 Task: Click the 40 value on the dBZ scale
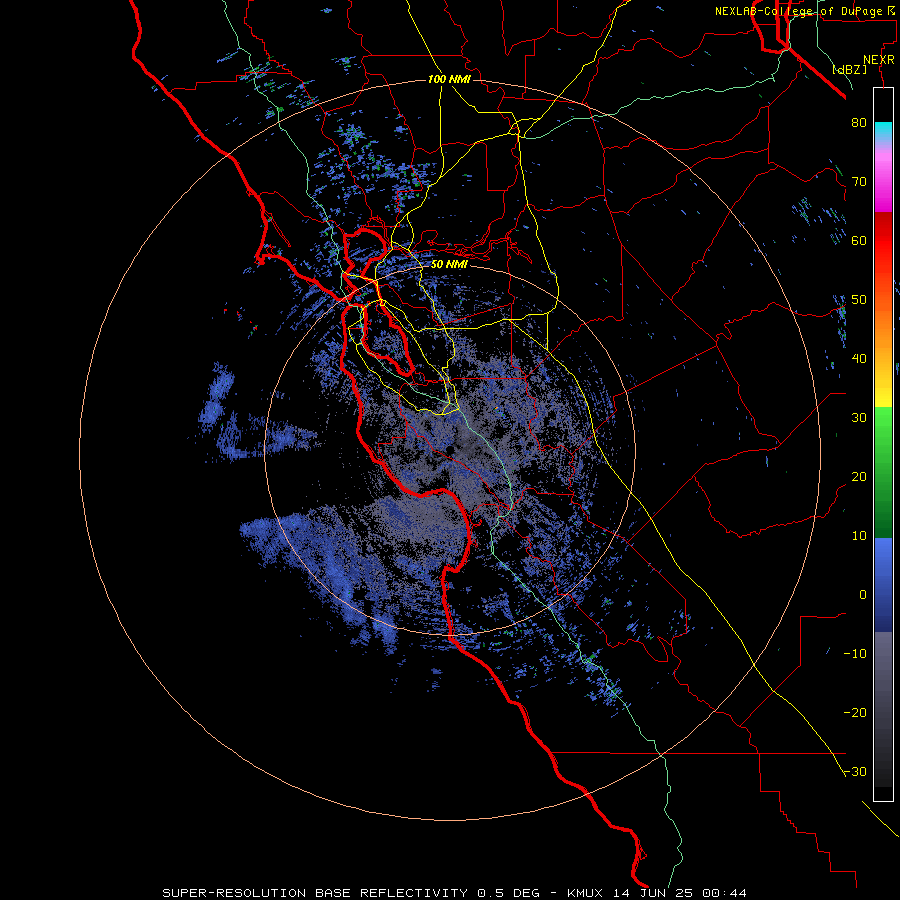859,359
